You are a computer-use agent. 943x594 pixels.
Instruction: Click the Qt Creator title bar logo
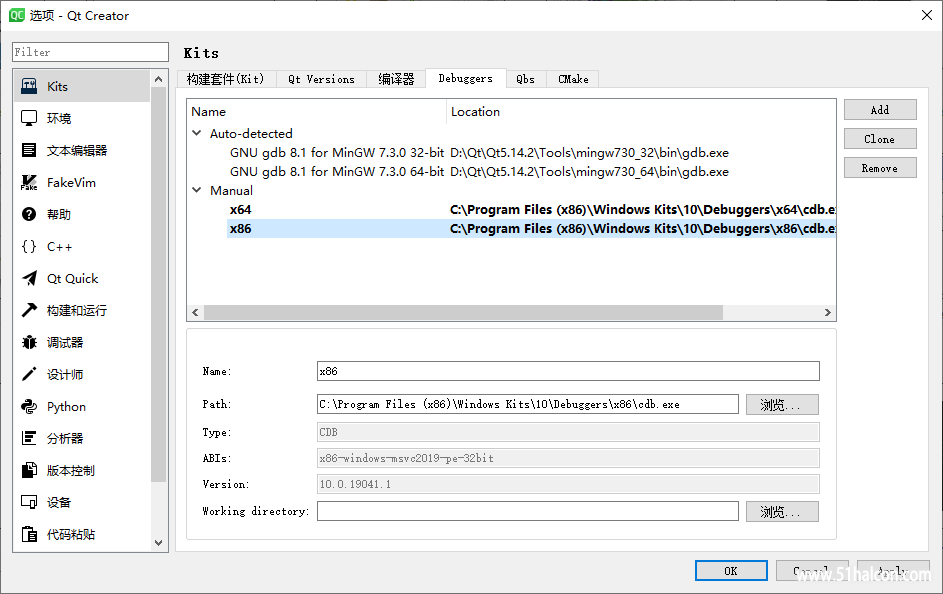[x=17, y=15]
